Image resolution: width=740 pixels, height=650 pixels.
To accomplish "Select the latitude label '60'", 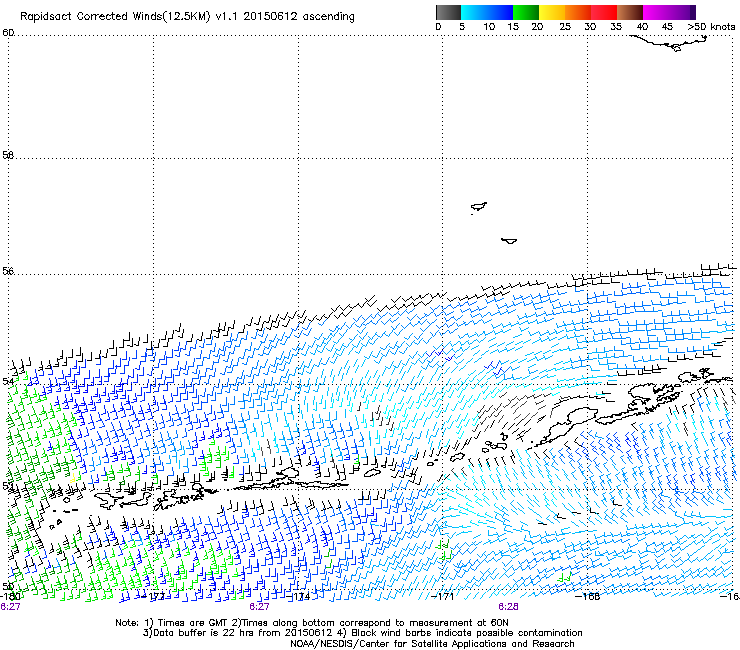I will tap(8, 33).
